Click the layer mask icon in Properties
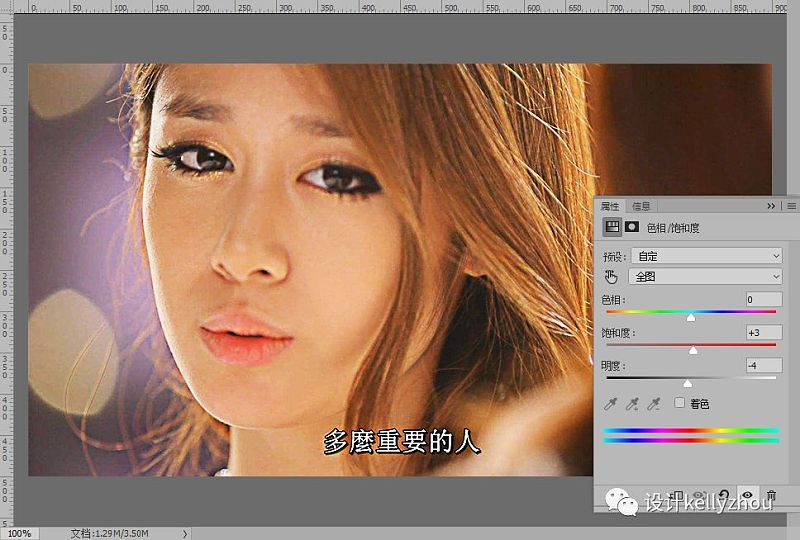The image size is (800, 540). tap(632, 227)
